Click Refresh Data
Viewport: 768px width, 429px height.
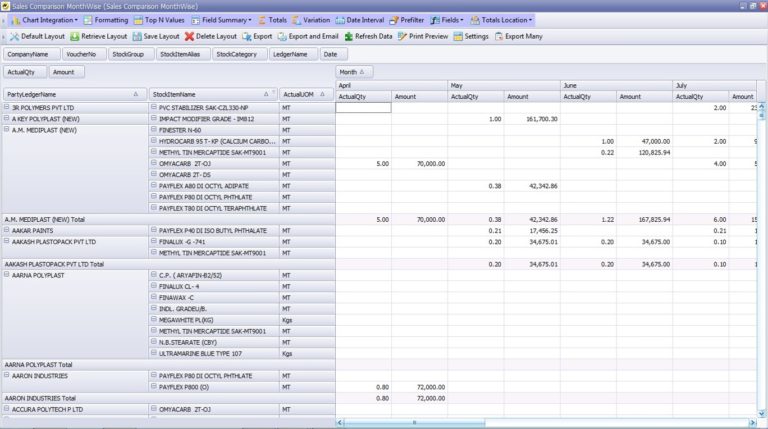[x=368, y=36]
